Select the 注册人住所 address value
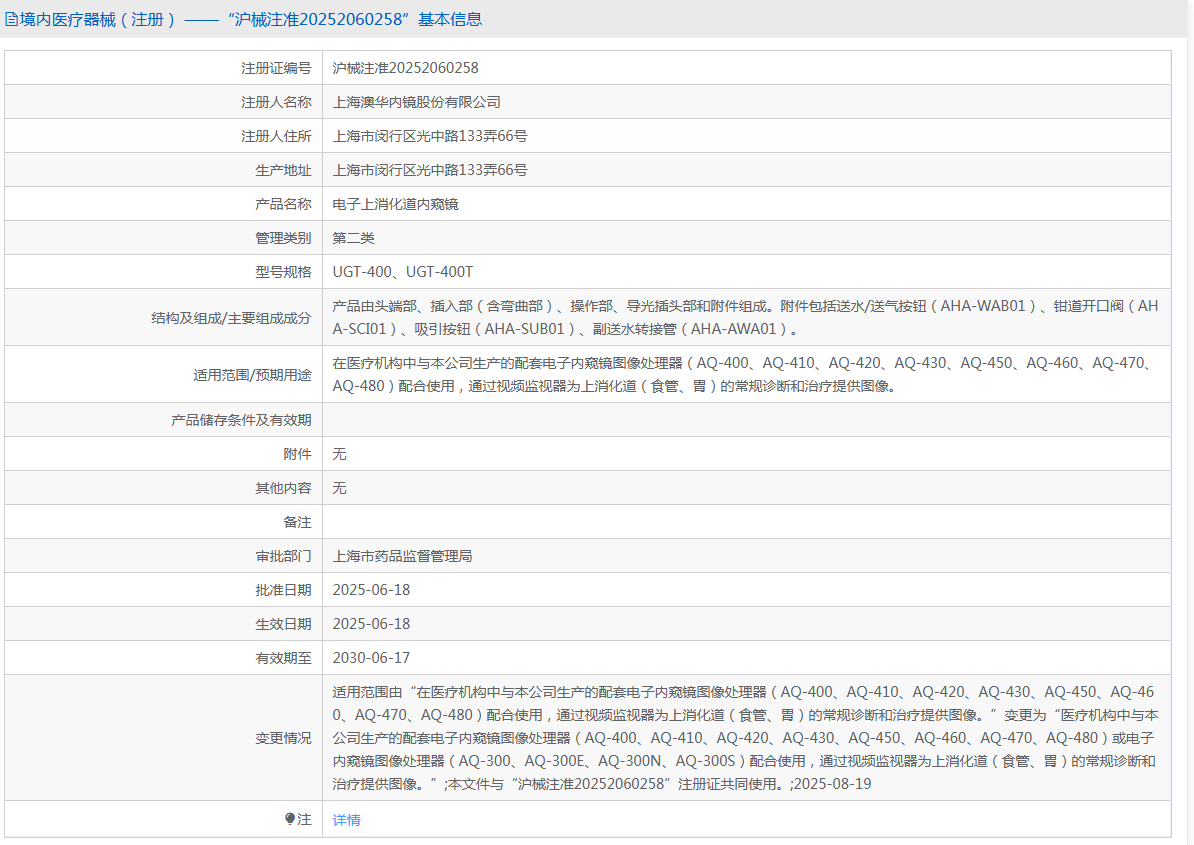Screen dimensions: 1194x845 [429, 136]
